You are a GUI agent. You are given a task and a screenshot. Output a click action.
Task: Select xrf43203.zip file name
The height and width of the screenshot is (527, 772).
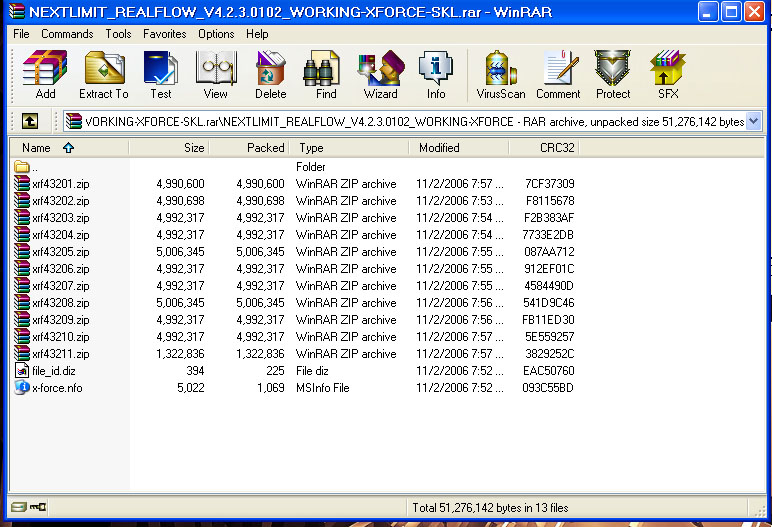click(x=61, y=218)
